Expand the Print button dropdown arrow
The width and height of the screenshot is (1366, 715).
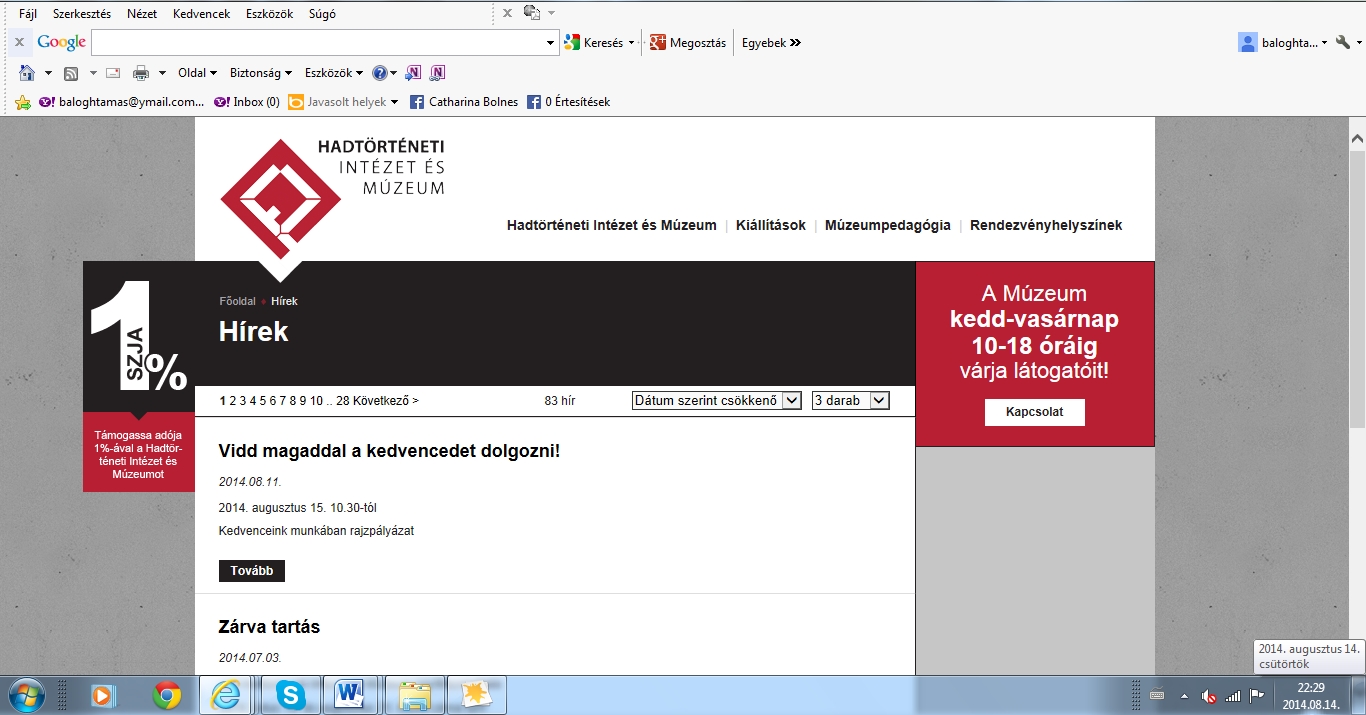coord(162,73)
